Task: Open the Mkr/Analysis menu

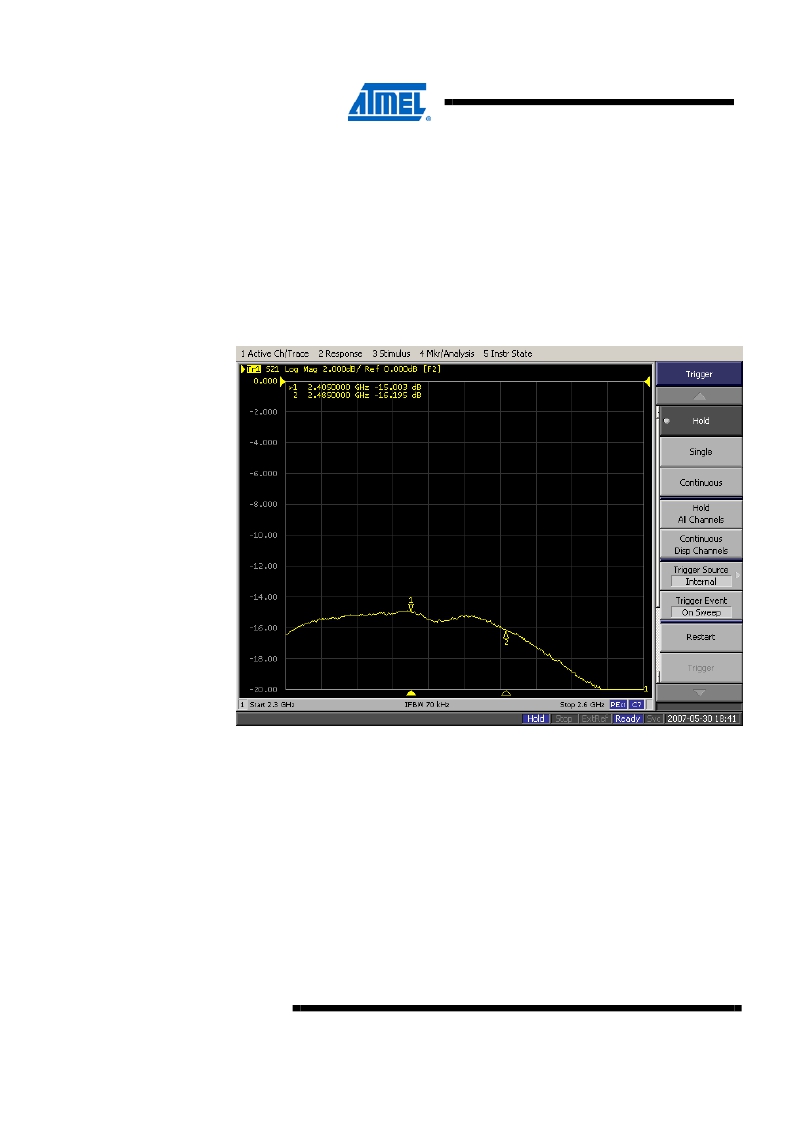Action: pyautogui.click(x=447, y=354)
